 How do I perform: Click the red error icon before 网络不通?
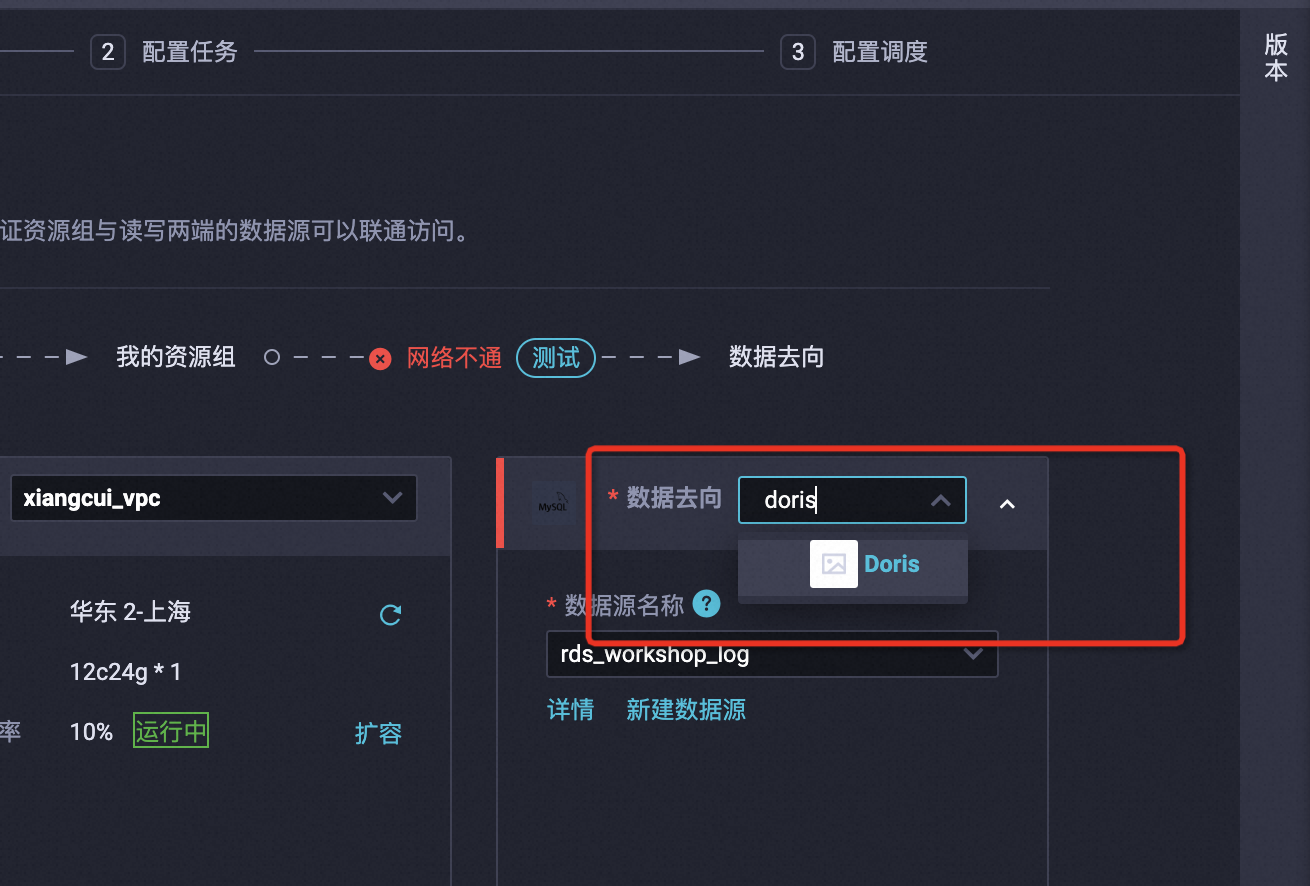point(380,359)
